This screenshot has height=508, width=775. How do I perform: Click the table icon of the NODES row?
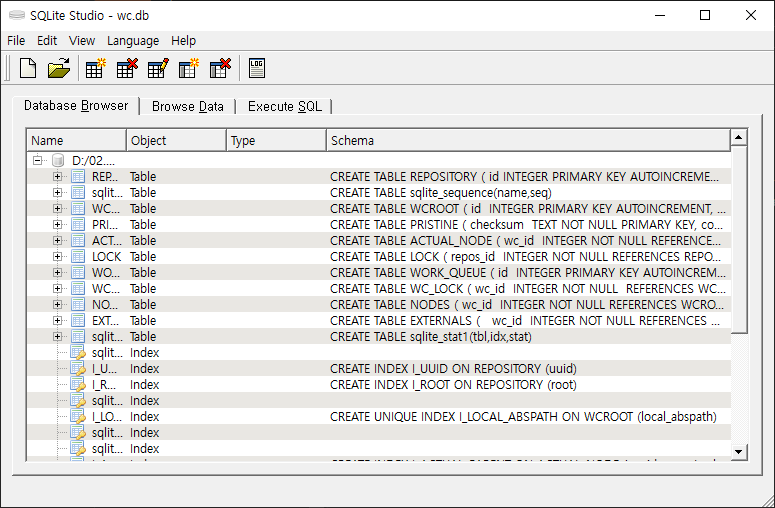coord(78,304)
